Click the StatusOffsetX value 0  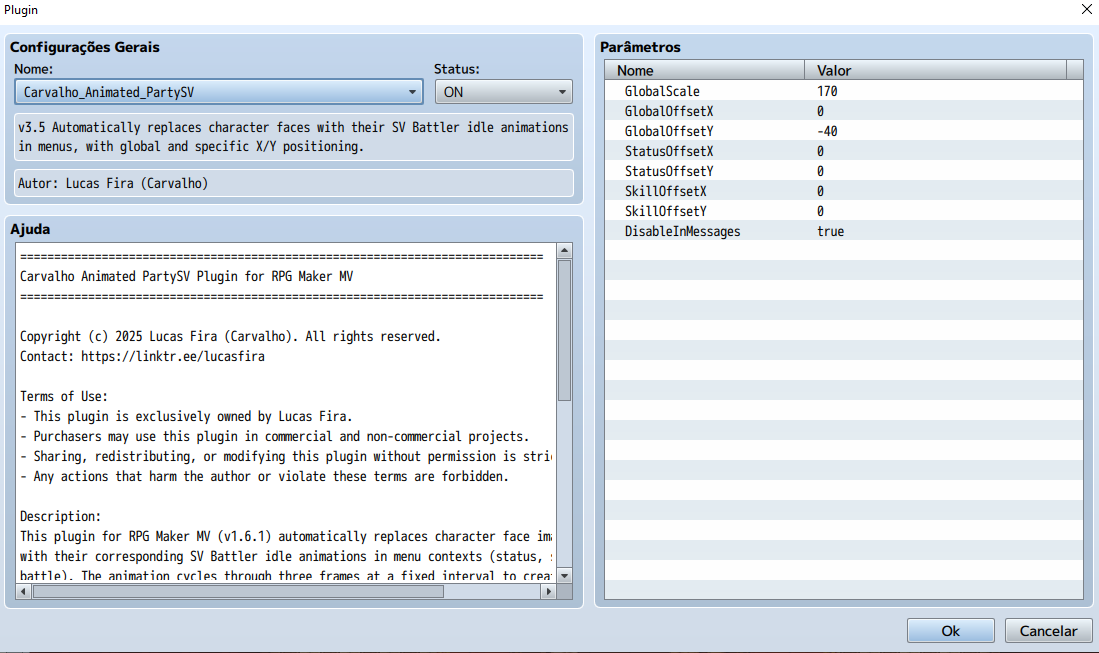pos(820,151)
